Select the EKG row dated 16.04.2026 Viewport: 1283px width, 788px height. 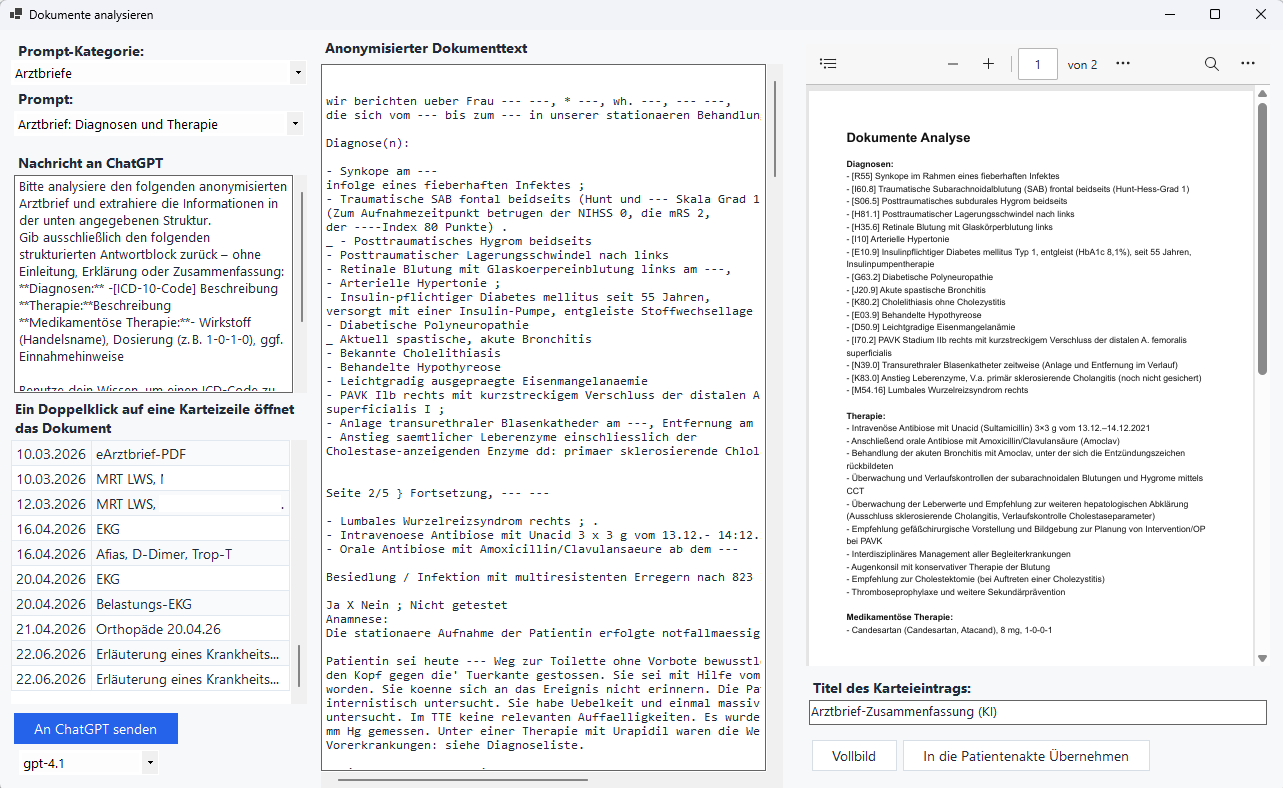pos(151,529)
